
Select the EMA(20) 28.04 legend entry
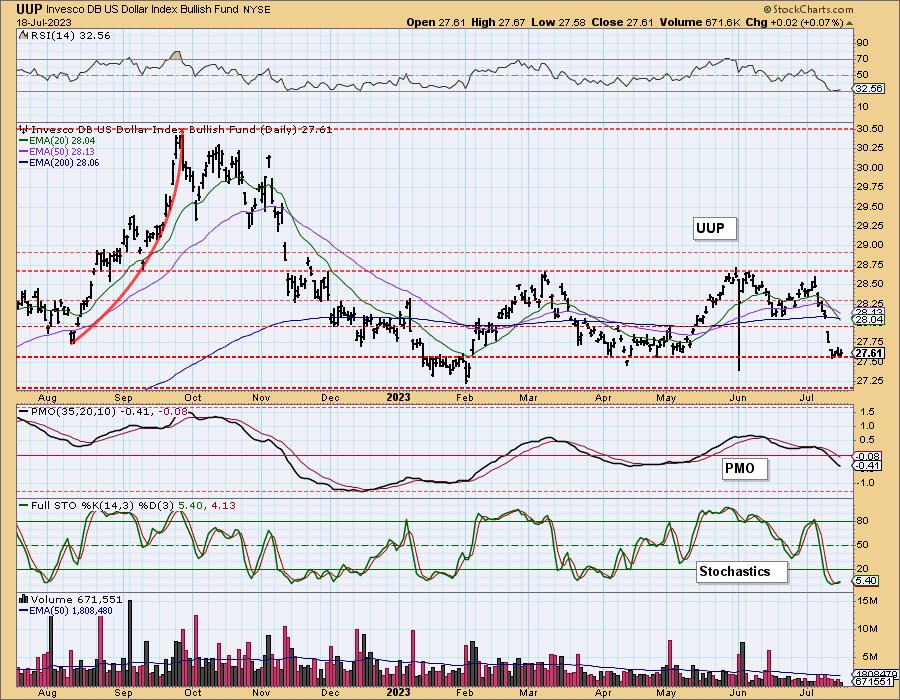[x=57, y=141]
